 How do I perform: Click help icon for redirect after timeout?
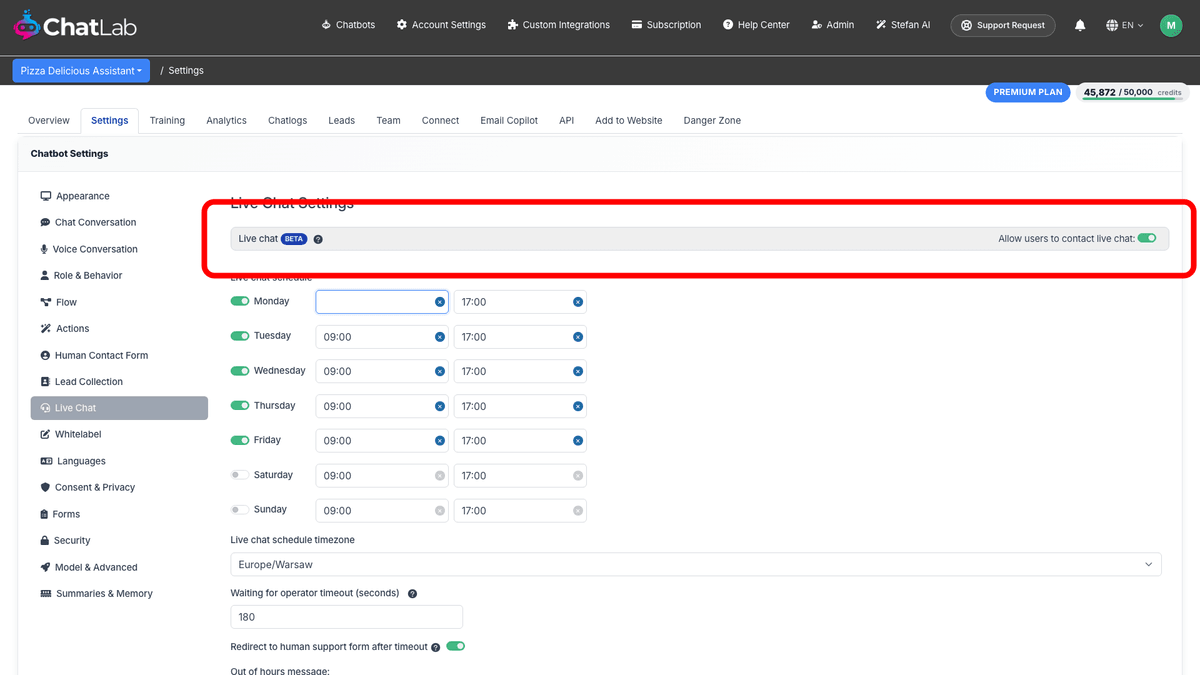click(436, 647)
